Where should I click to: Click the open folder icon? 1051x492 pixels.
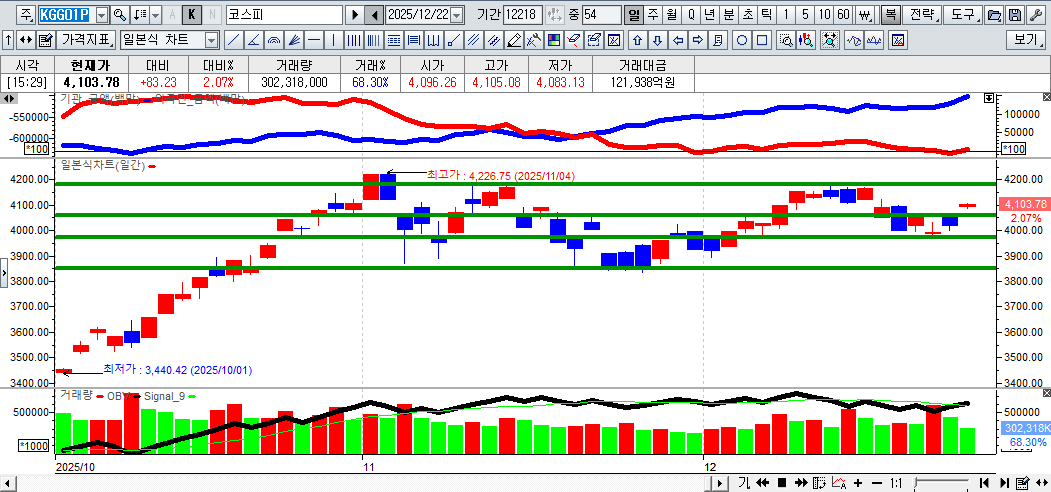tap(993, 15)
